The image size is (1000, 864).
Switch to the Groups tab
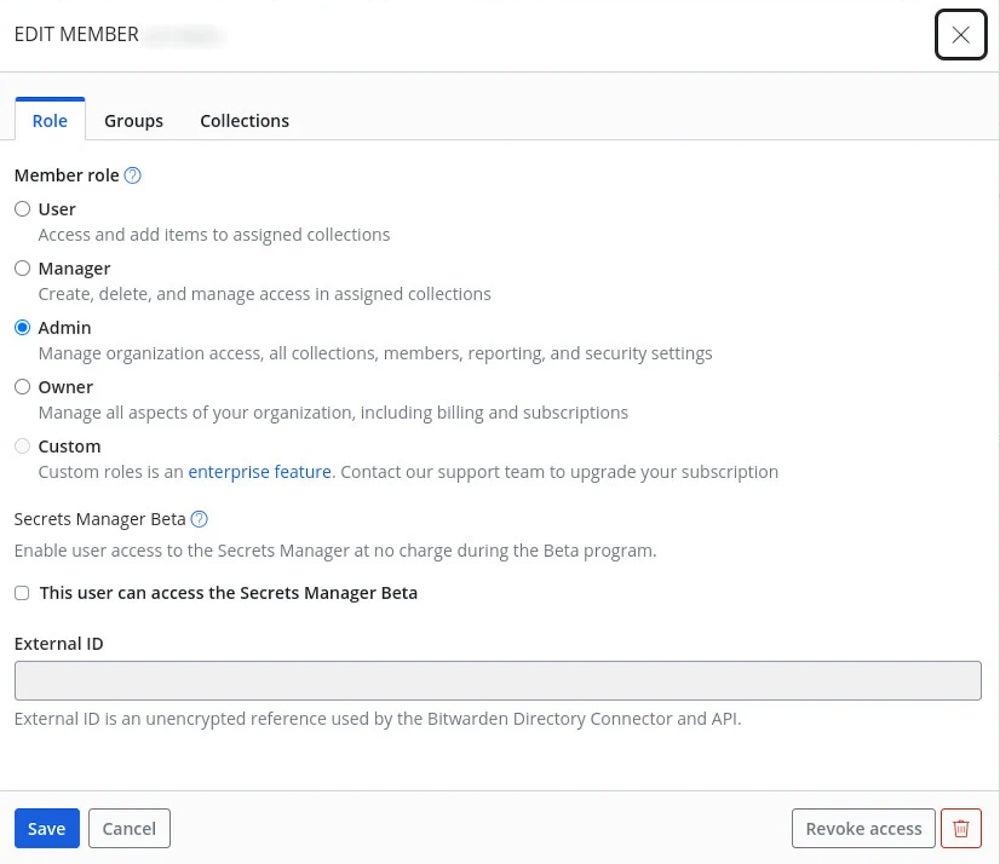[x=133, y=120]
